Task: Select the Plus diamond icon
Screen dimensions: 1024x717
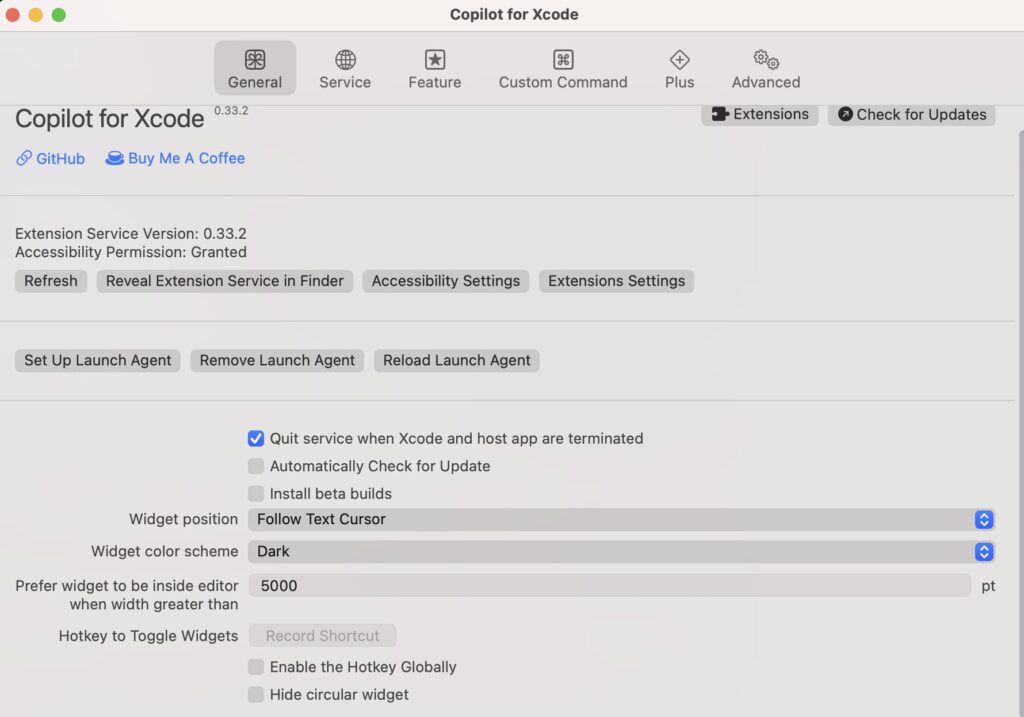Action: (x=679, y=59)
